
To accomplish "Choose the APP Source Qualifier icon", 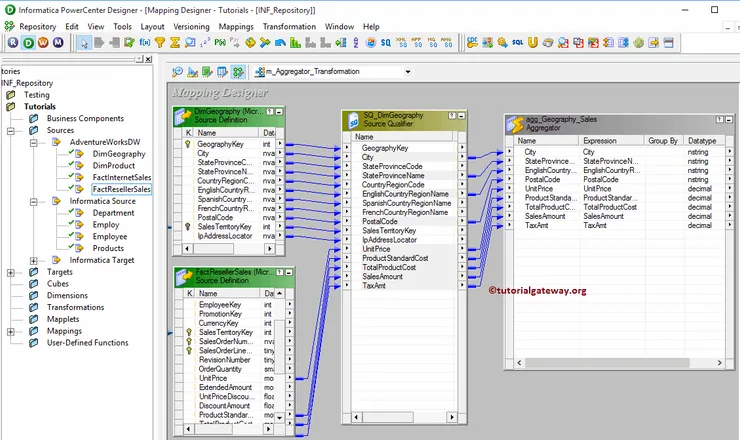I will (416, 43).
